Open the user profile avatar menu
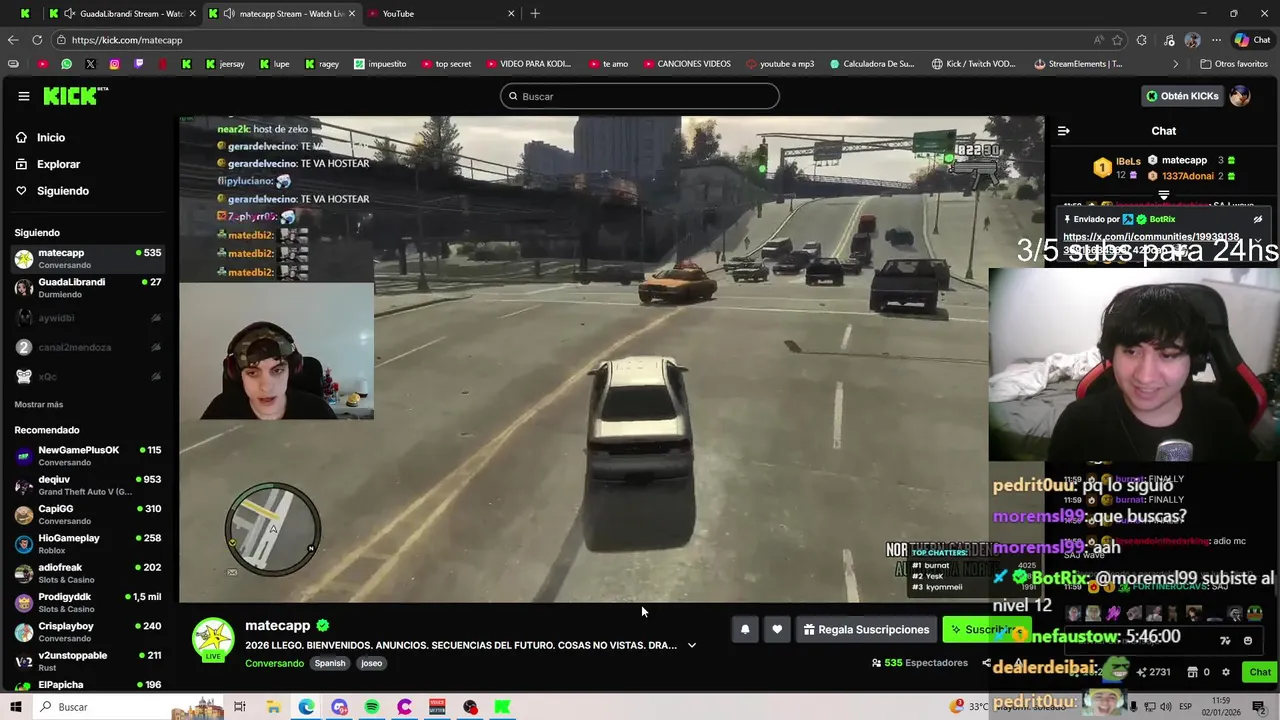This screenshot has height=720, width=1280. (x=1240, y=96)
